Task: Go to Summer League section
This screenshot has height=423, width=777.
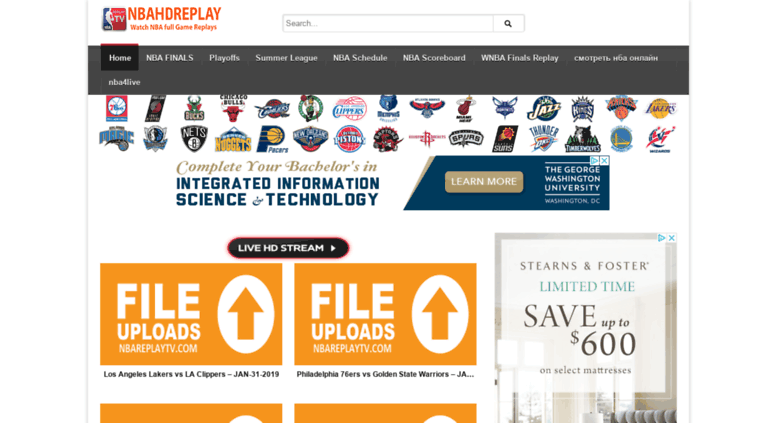Action: click(286, 58)
